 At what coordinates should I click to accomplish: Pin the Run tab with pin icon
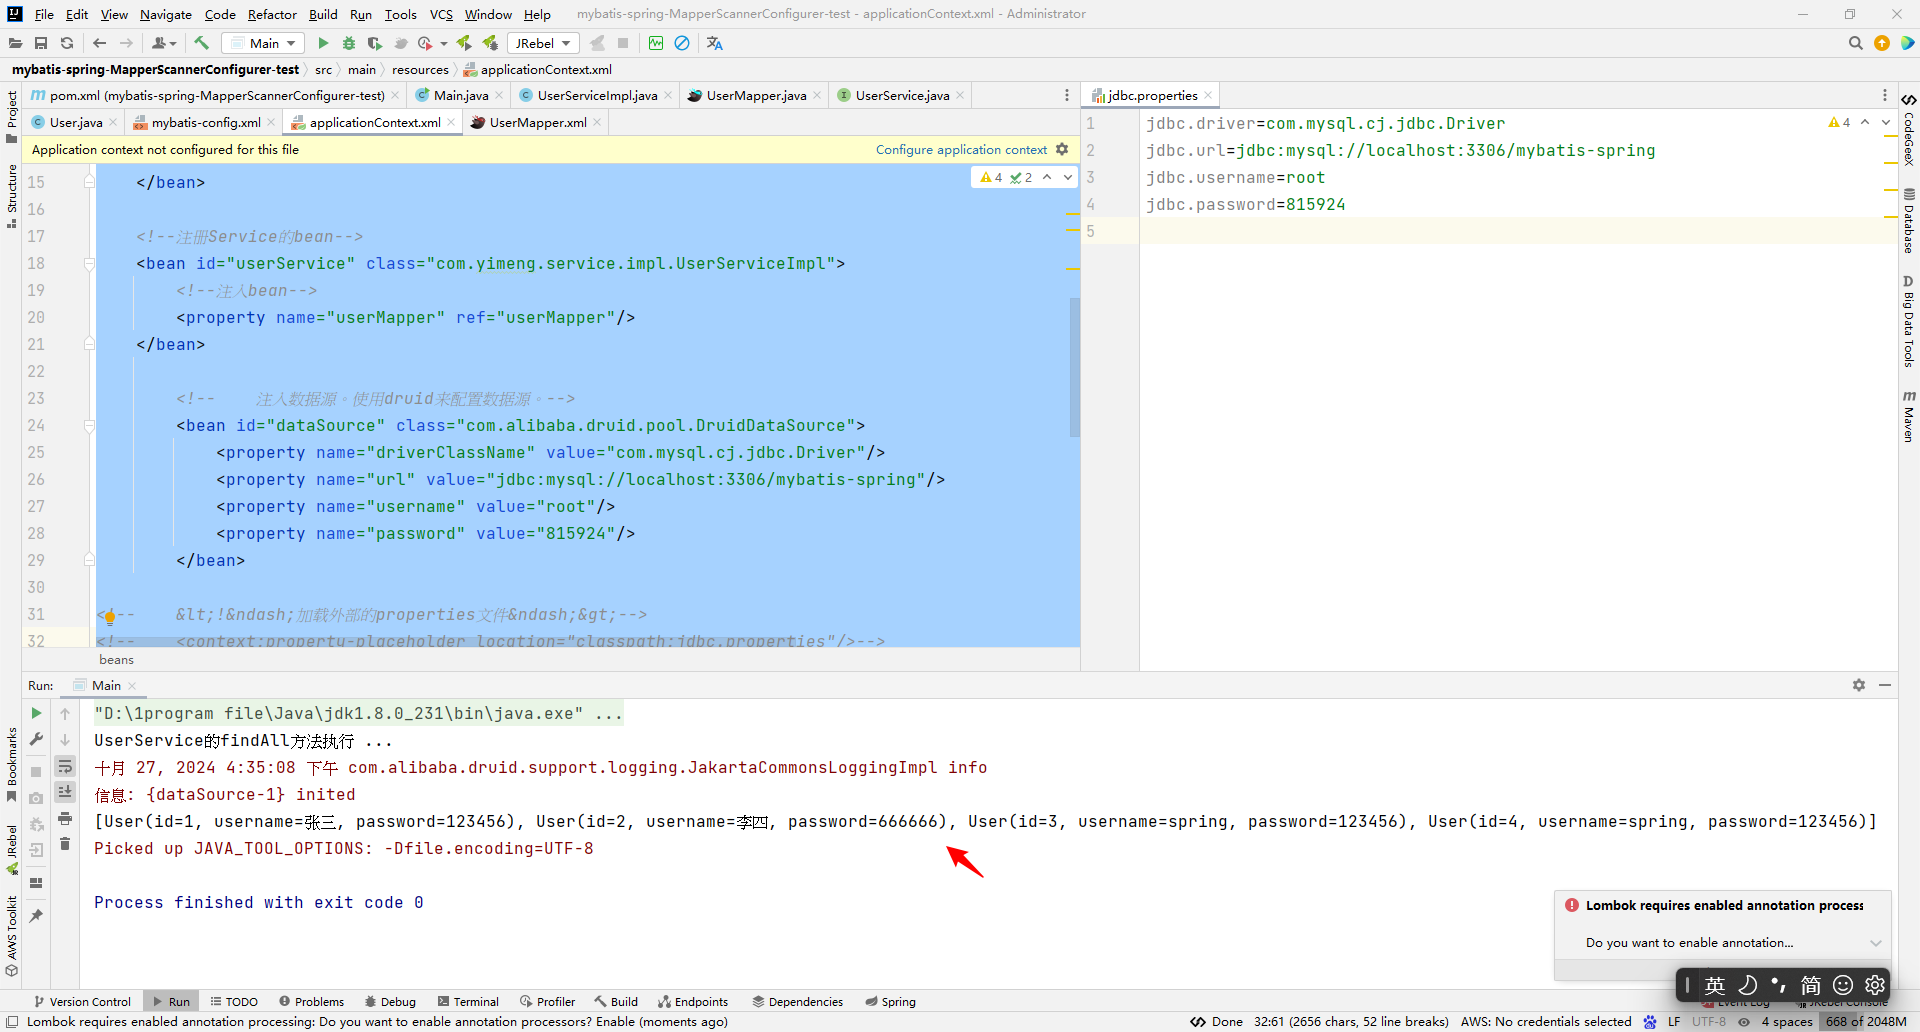36,916
